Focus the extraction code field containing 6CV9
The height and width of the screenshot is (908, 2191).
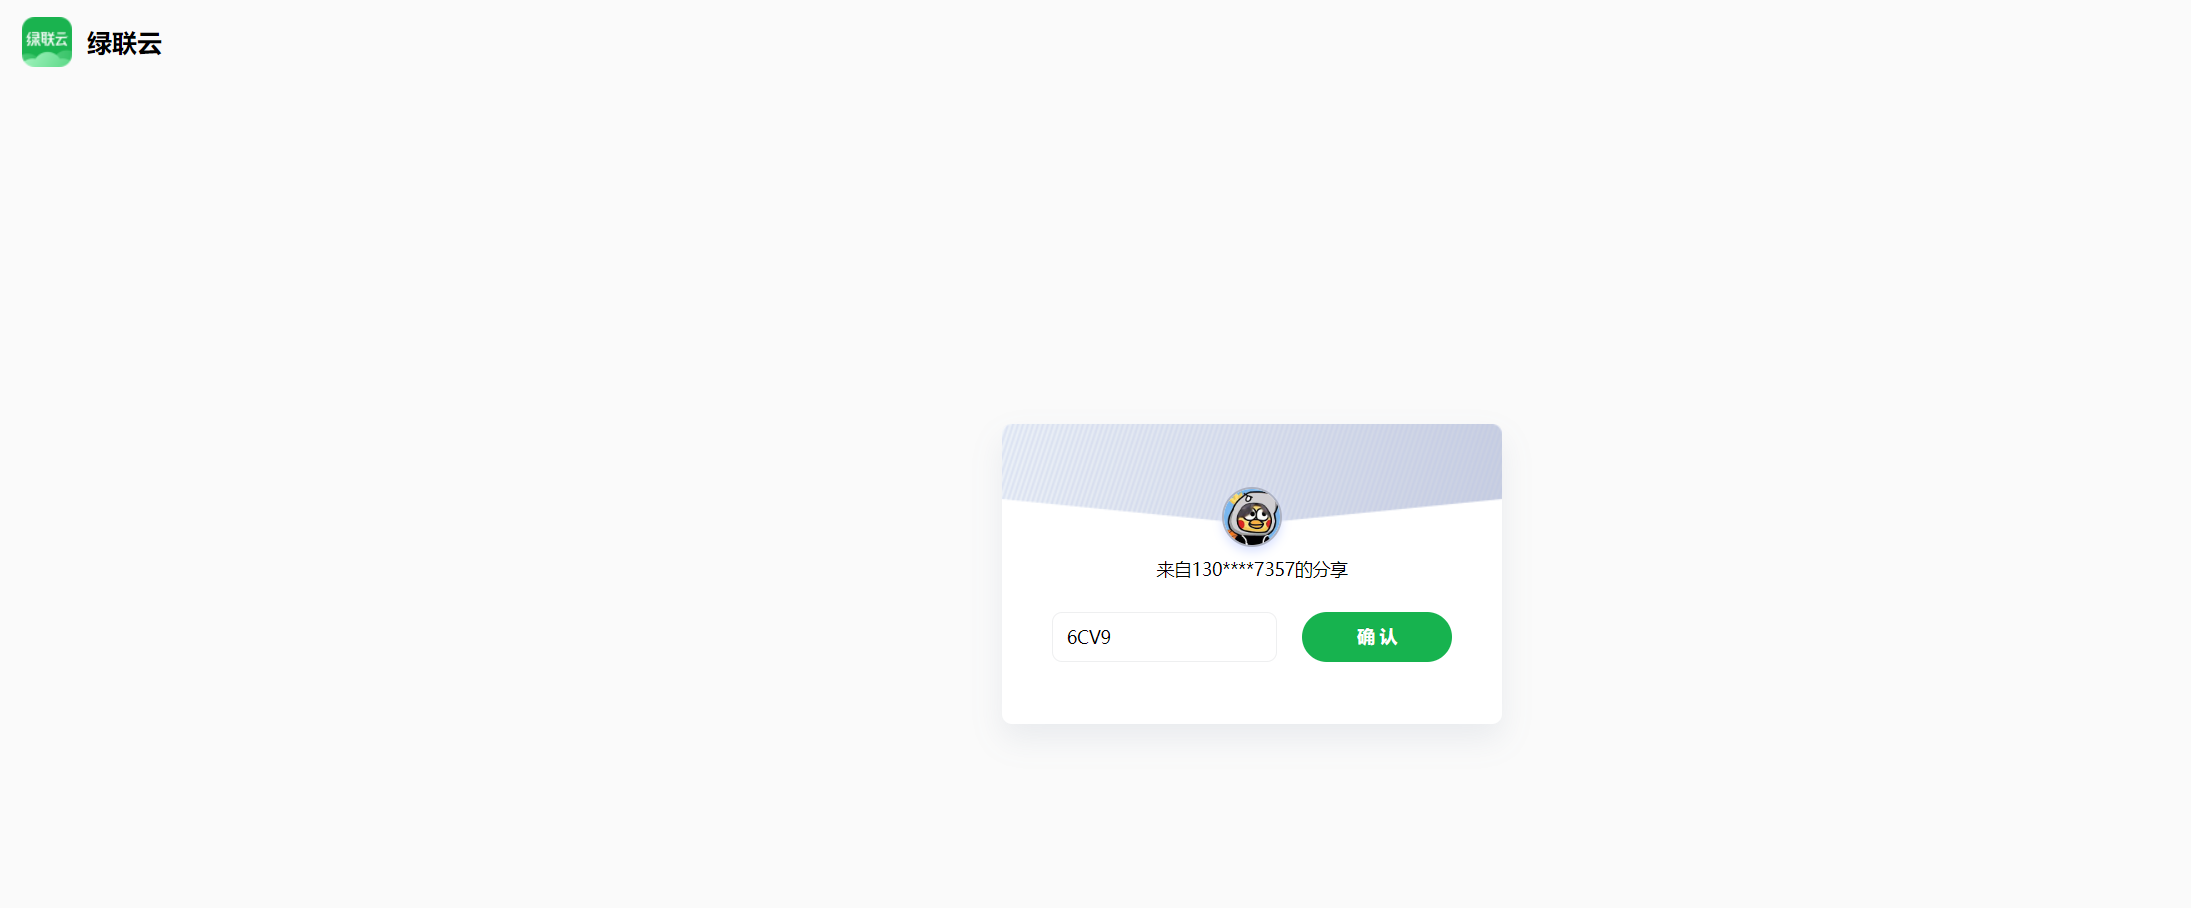tap(1164, 637)
